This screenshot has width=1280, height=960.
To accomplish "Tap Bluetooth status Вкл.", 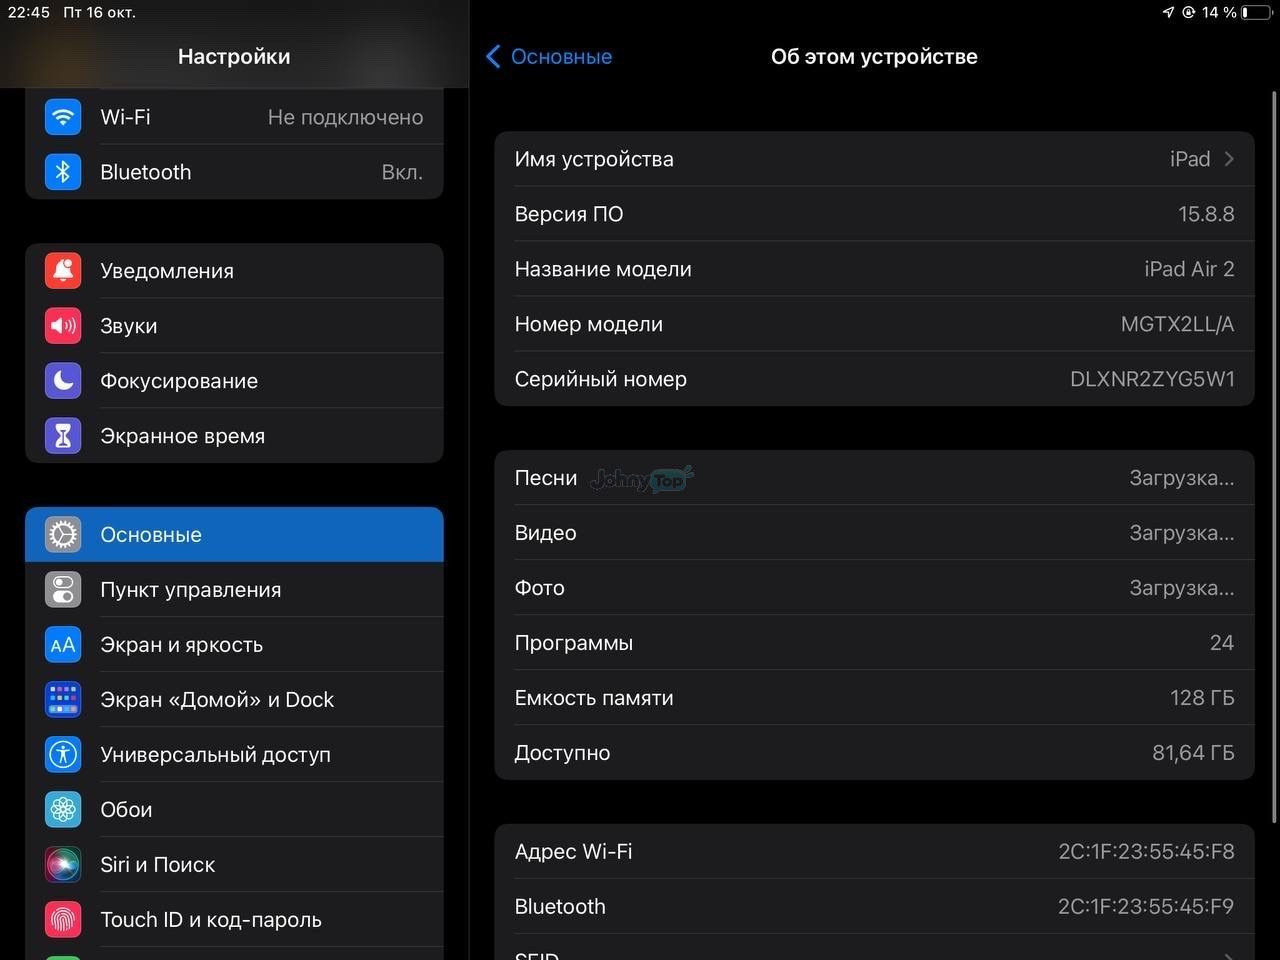I will click(x=402, y=172).
